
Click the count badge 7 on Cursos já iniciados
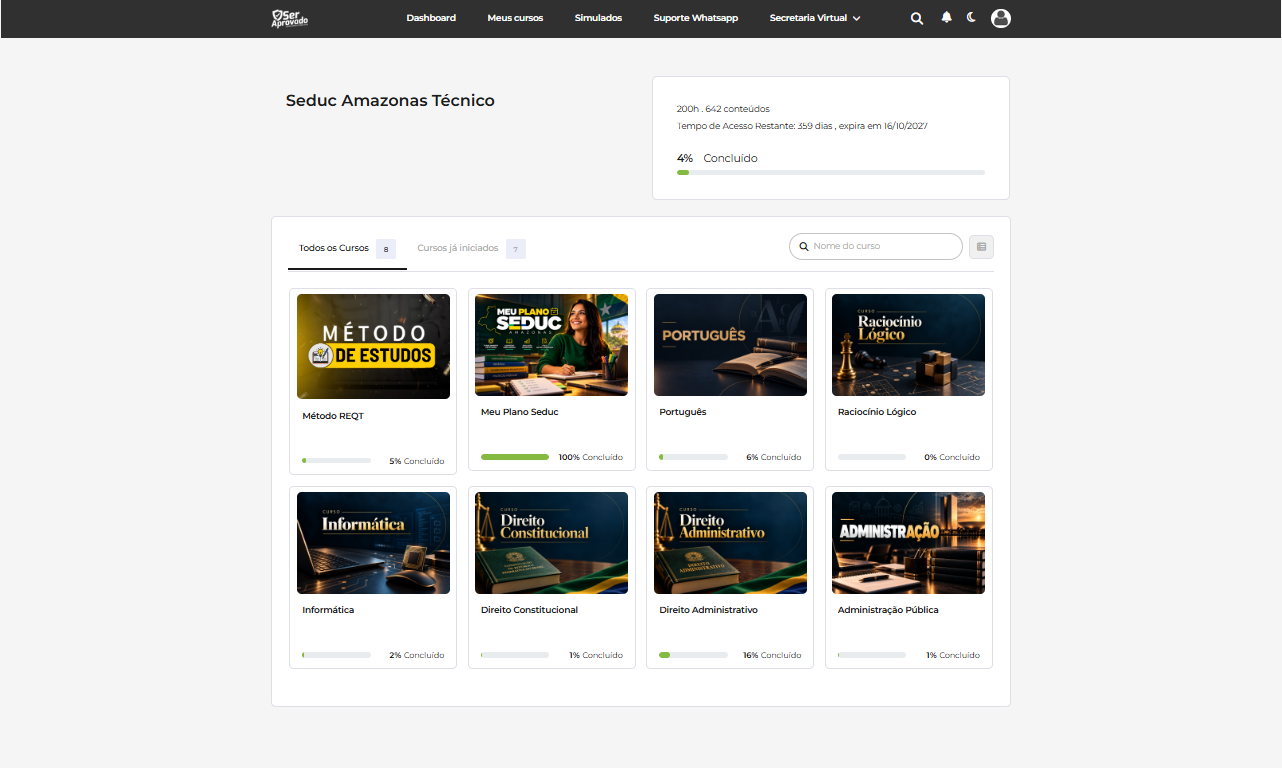pos(516,249)
